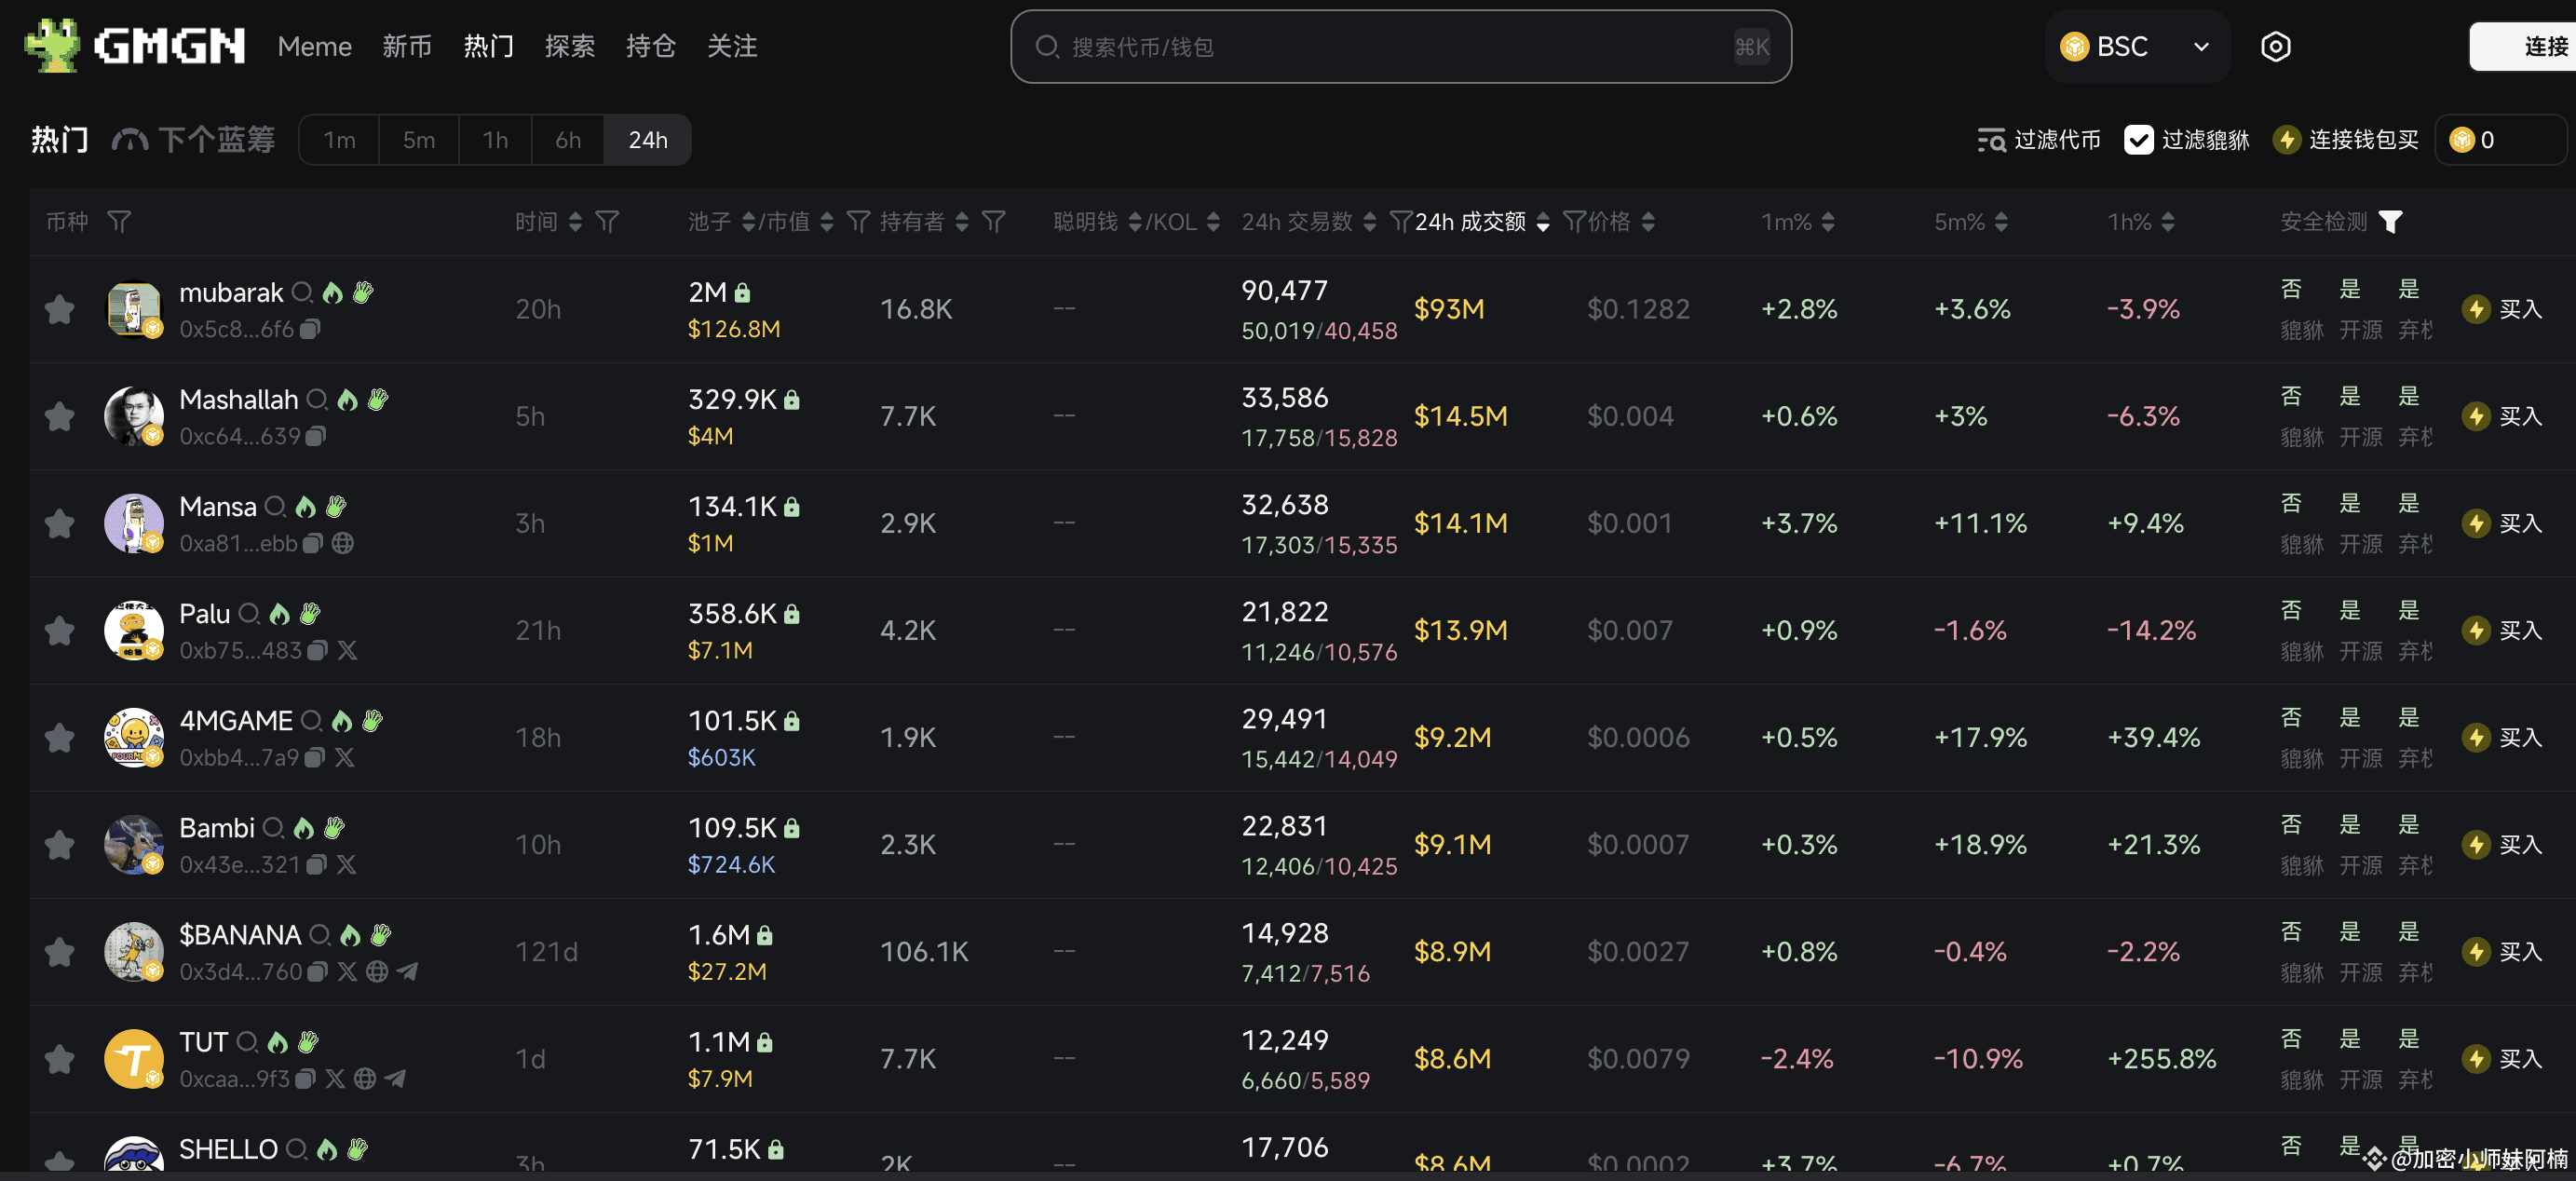2576x1181 pixels.
Task: Star the 4MGAME token row
Action: 60,737
